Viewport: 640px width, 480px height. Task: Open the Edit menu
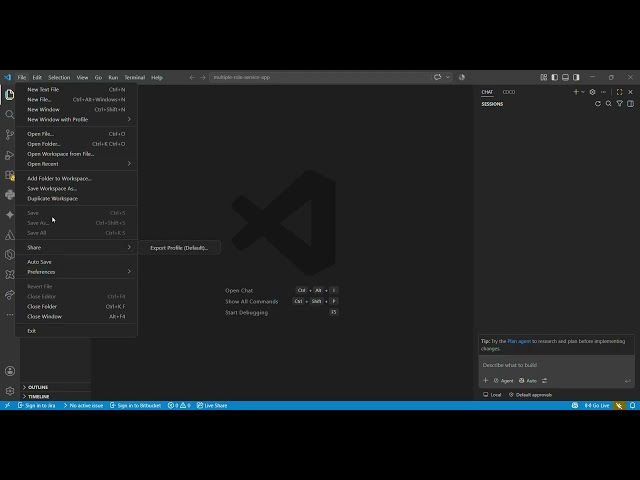pos(37,77)
